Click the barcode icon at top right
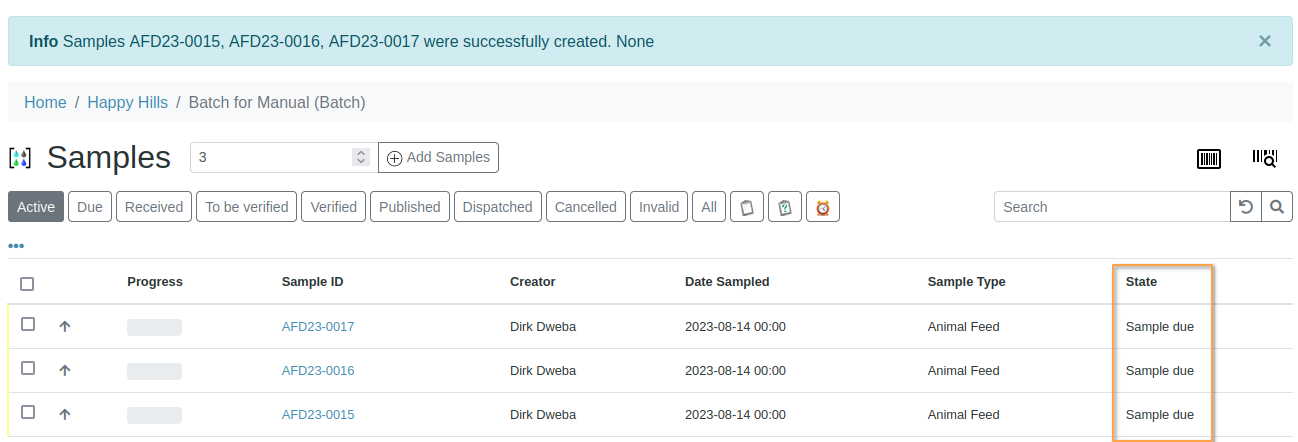Image resolution: width=1298 pixels, height=442 pixels. tap(1209, 158)
